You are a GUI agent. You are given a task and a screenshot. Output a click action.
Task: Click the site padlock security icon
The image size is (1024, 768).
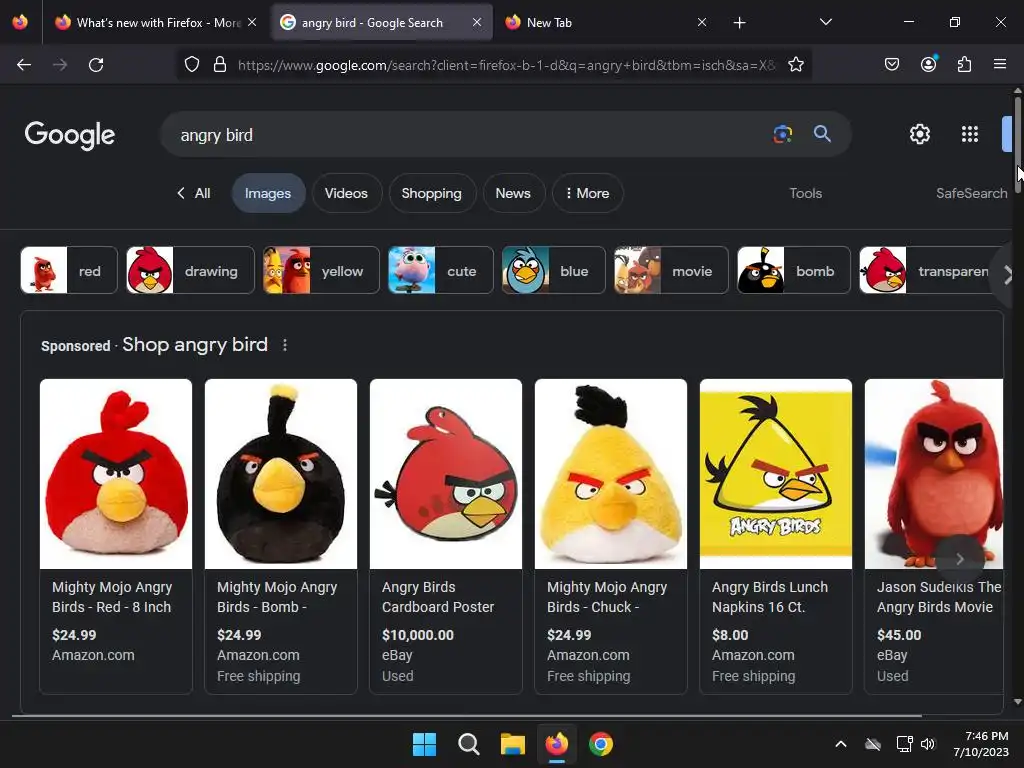click(x=220, y=65)
